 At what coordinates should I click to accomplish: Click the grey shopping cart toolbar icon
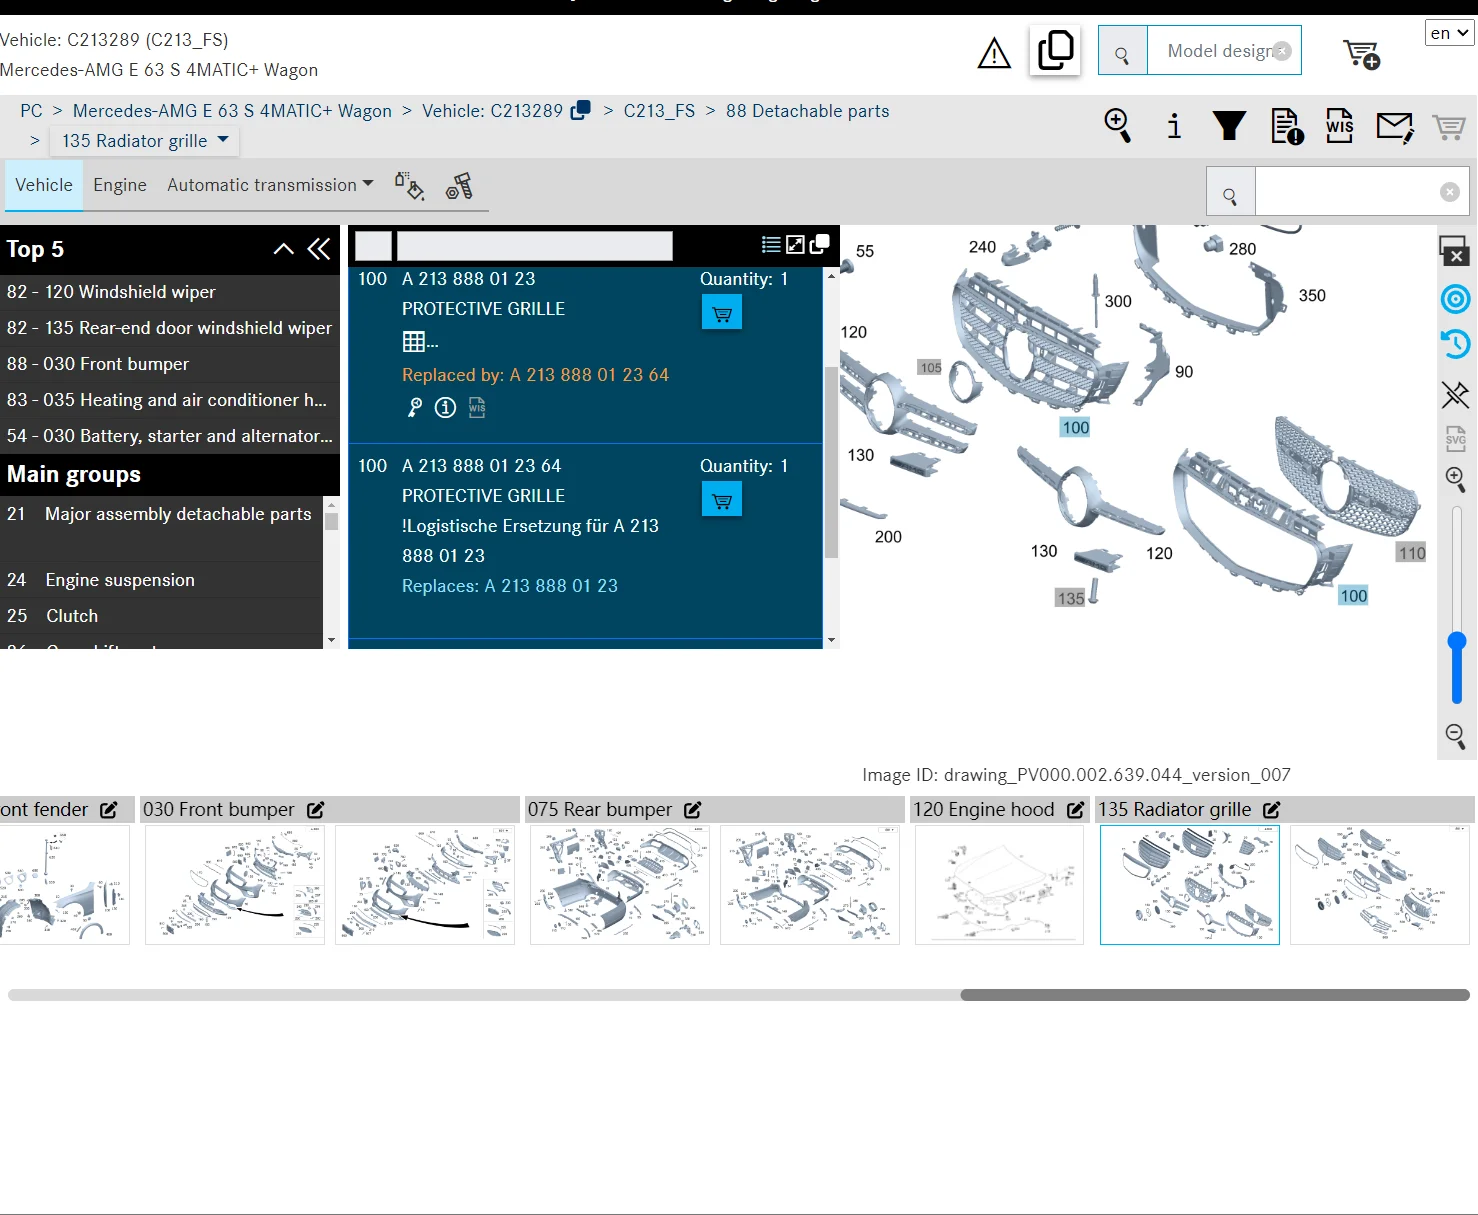(x=1449, y=127)
